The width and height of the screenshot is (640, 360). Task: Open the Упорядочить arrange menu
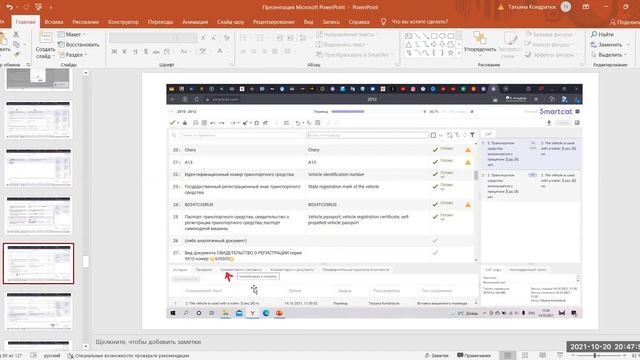pyautogui.click(x=480, y=43)
